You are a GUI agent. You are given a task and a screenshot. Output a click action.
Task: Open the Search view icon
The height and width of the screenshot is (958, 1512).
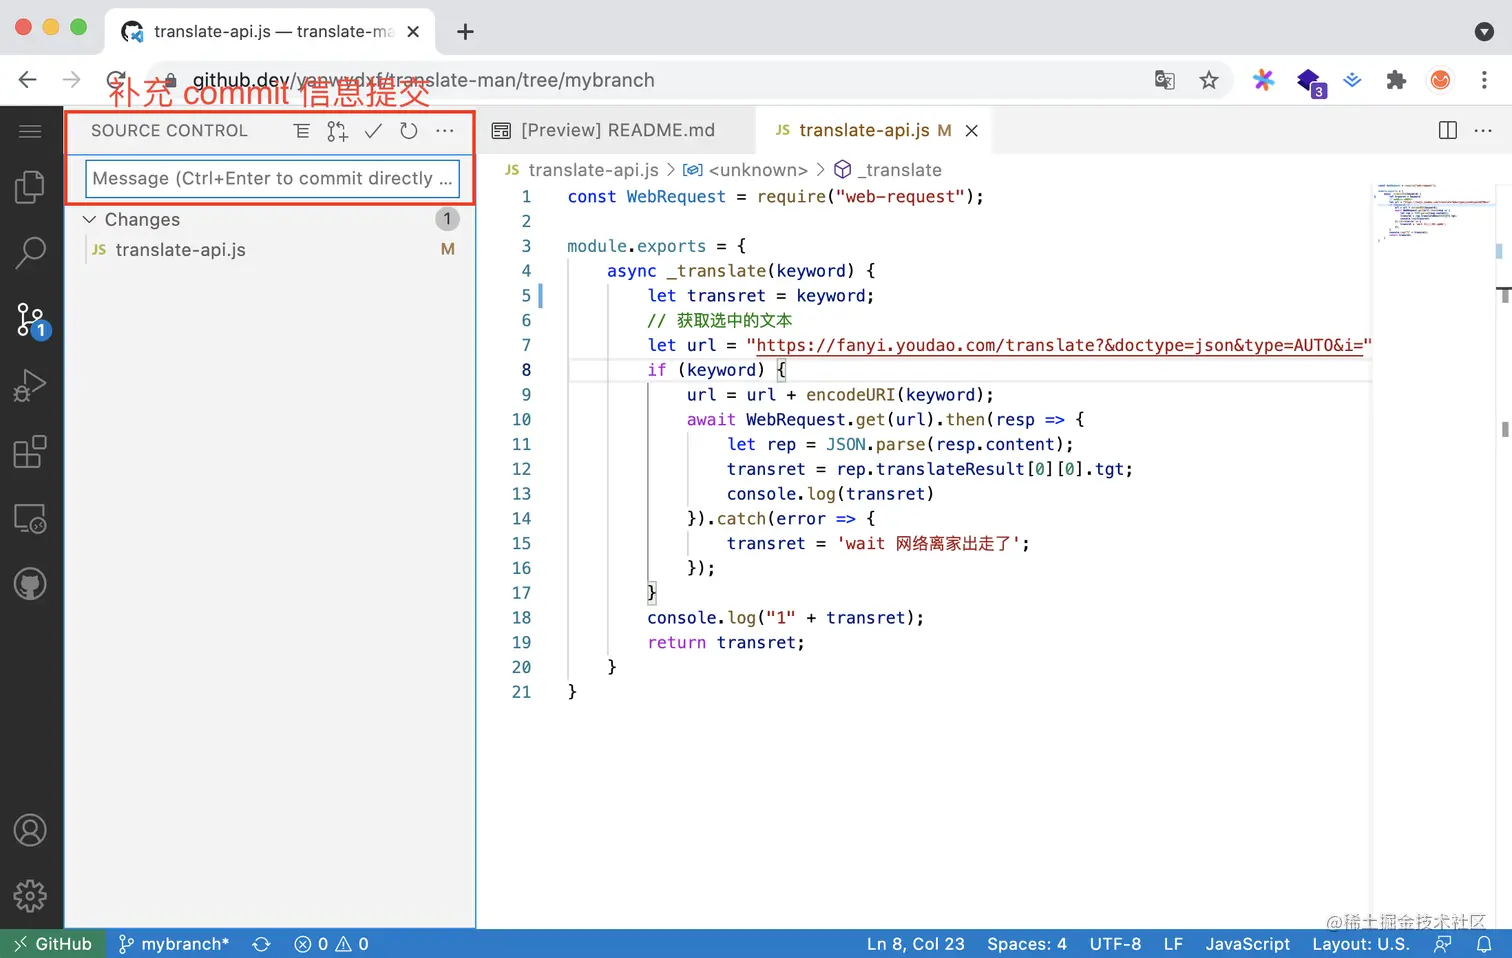[30, 253]
